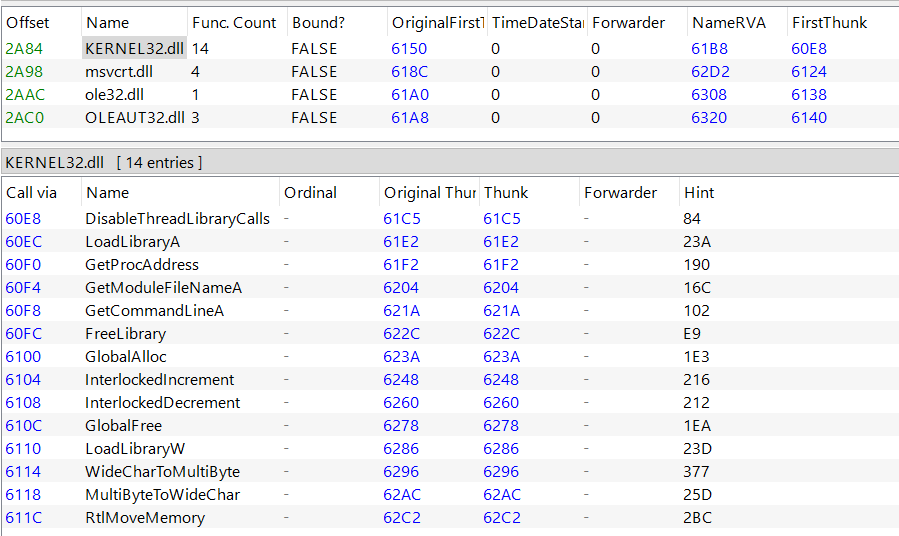Image resolution: width=899 pixels, height=536 pixels.
Task: Select the msvcrt.dll import row
Action: (450, 72)
